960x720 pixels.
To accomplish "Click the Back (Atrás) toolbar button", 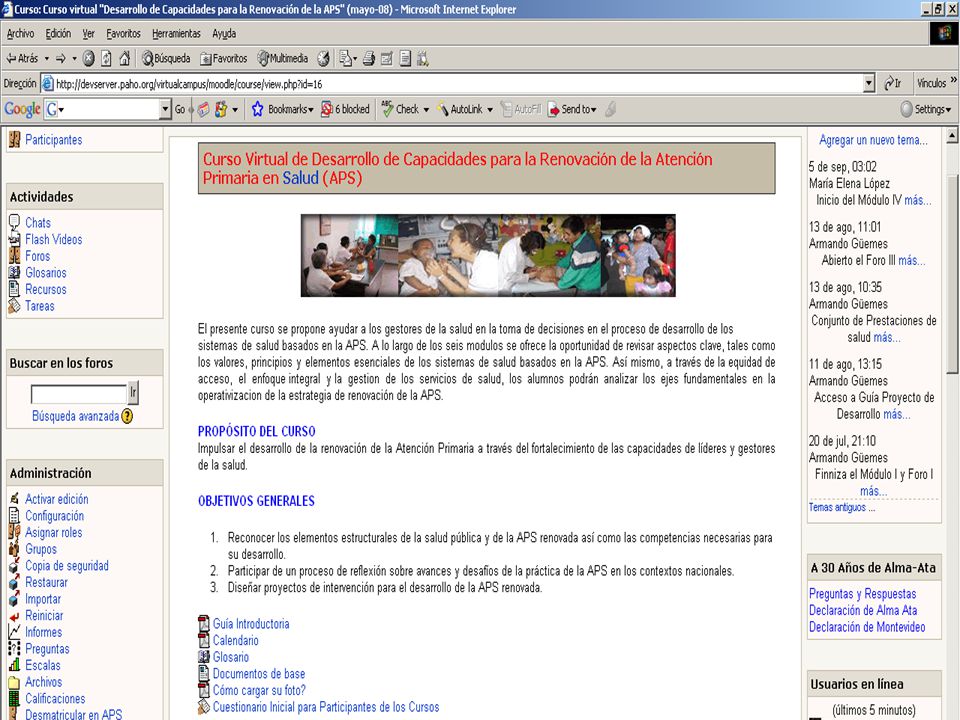I will coord(22,59).
